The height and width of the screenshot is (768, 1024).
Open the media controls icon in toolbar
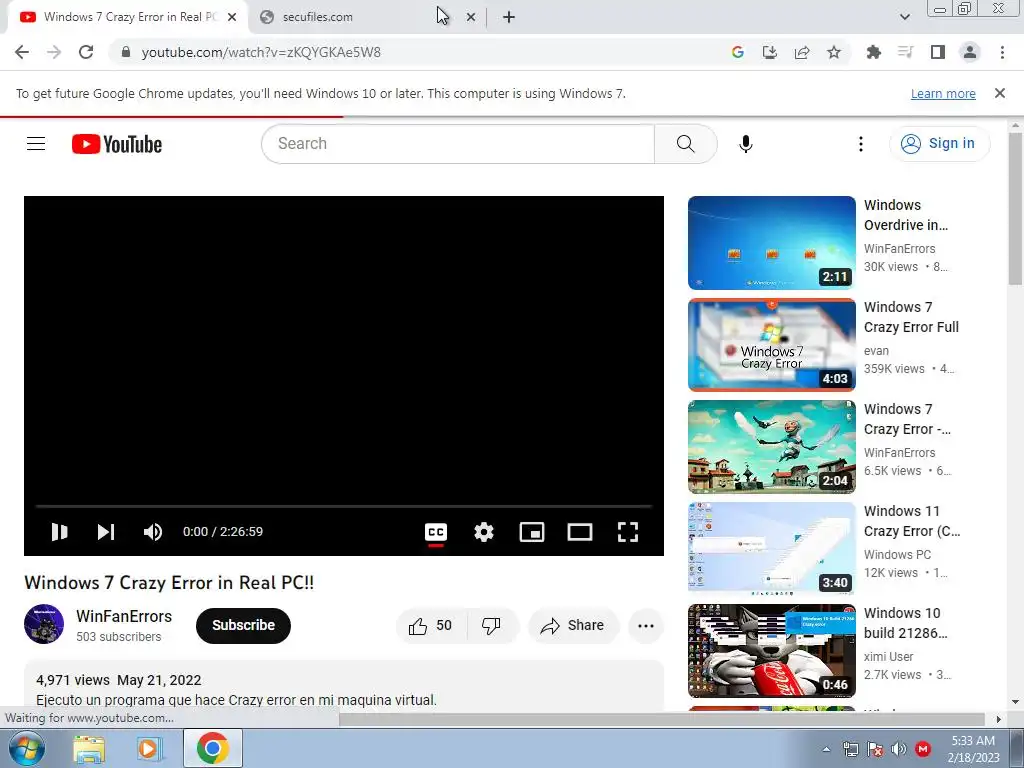pos(906,52)
